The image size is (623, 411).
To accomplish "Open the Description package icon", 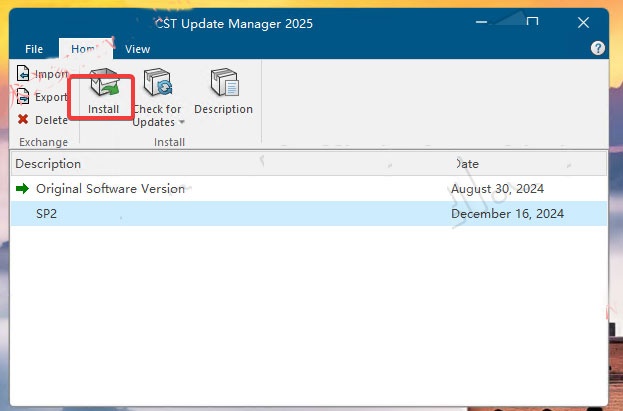I will (224, 82).
